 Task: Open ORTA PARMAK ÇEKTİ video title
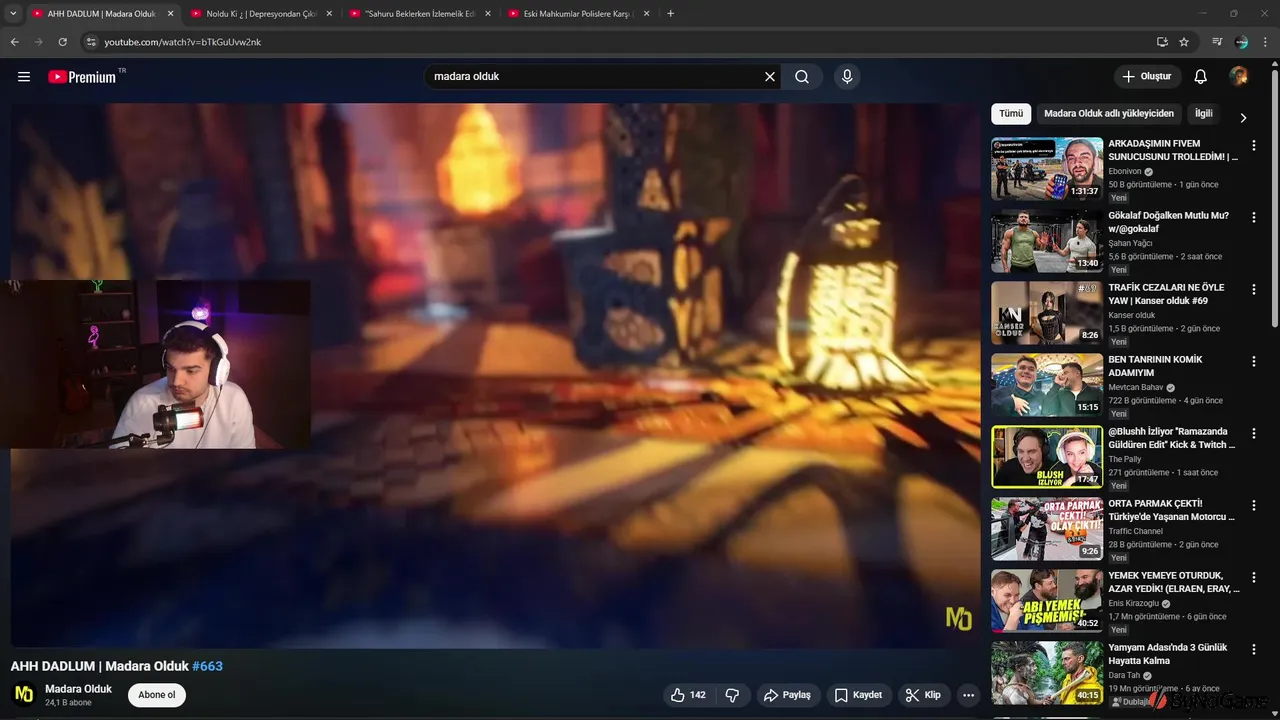pyautogui.click(x=1172, y=510)
